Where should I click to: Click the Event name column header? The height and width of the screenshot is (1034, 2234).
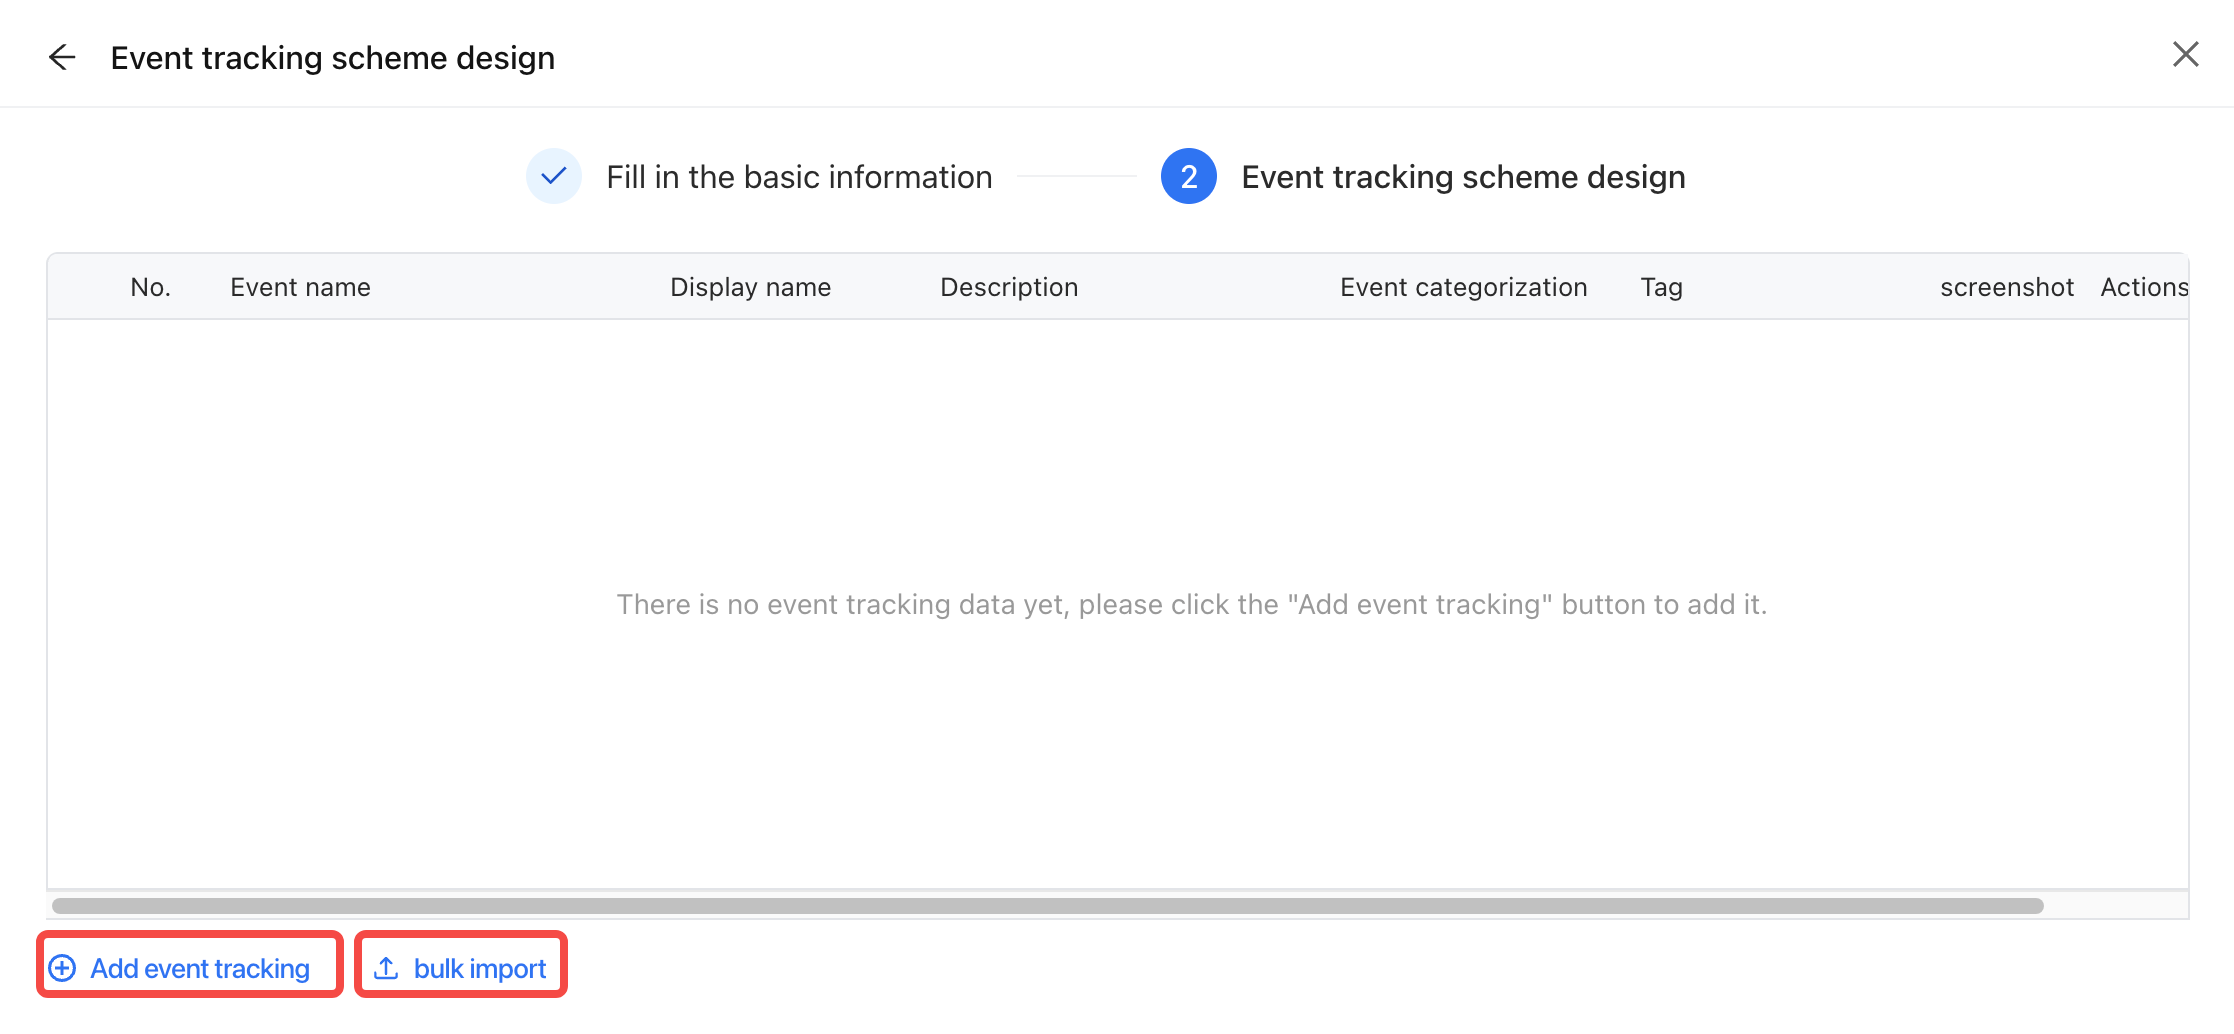pyautogui.click(x=300, y=287)
